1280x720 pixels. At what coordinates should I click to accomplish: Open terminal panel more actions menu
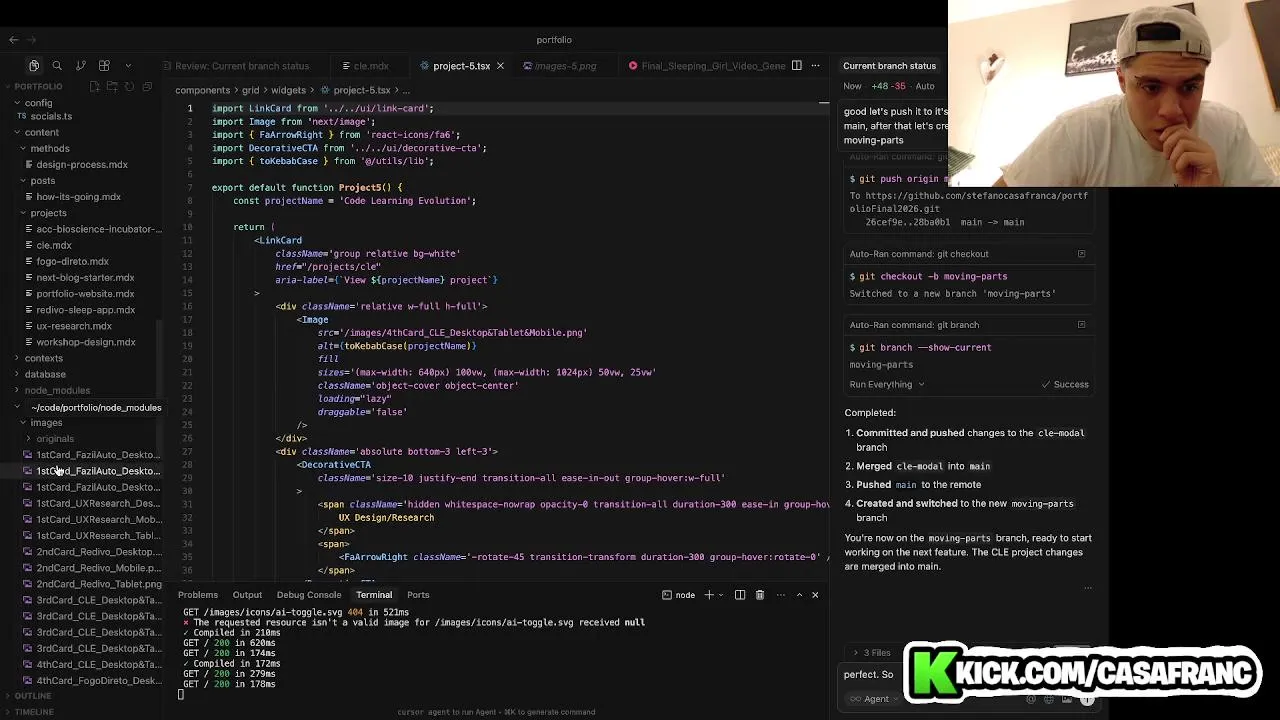click(779, 595)
